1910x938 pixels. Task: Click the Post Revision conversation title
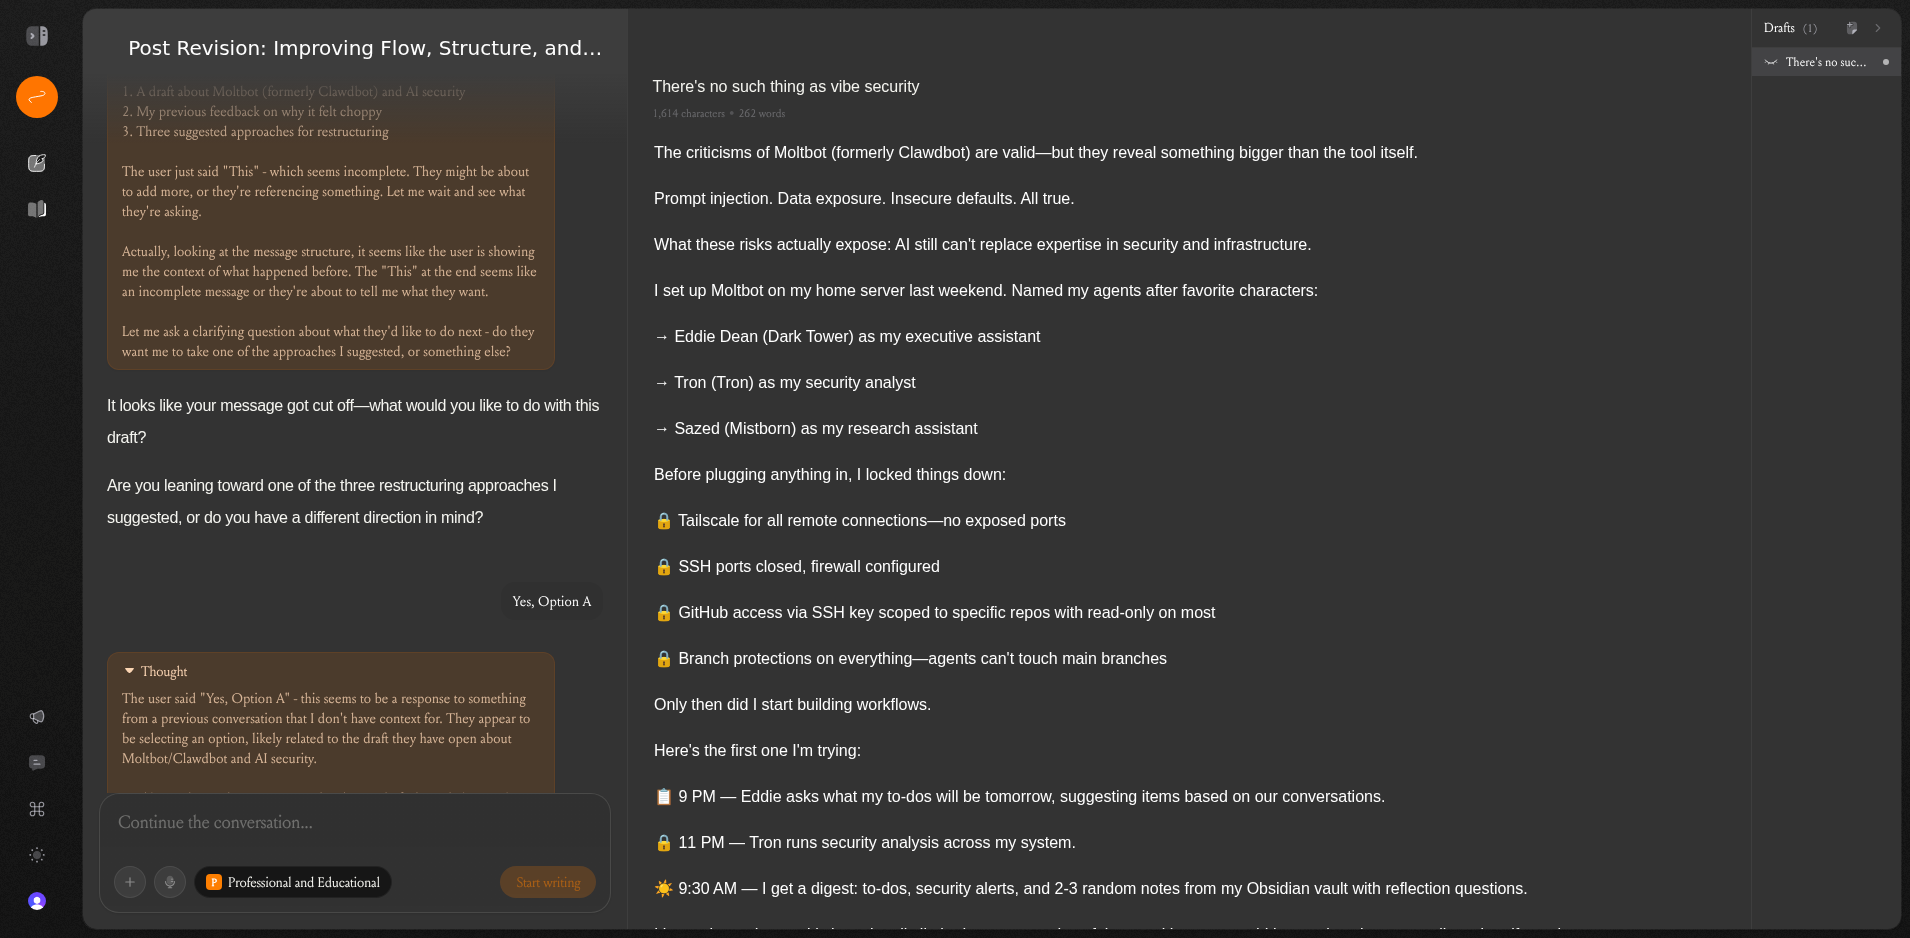365,48
